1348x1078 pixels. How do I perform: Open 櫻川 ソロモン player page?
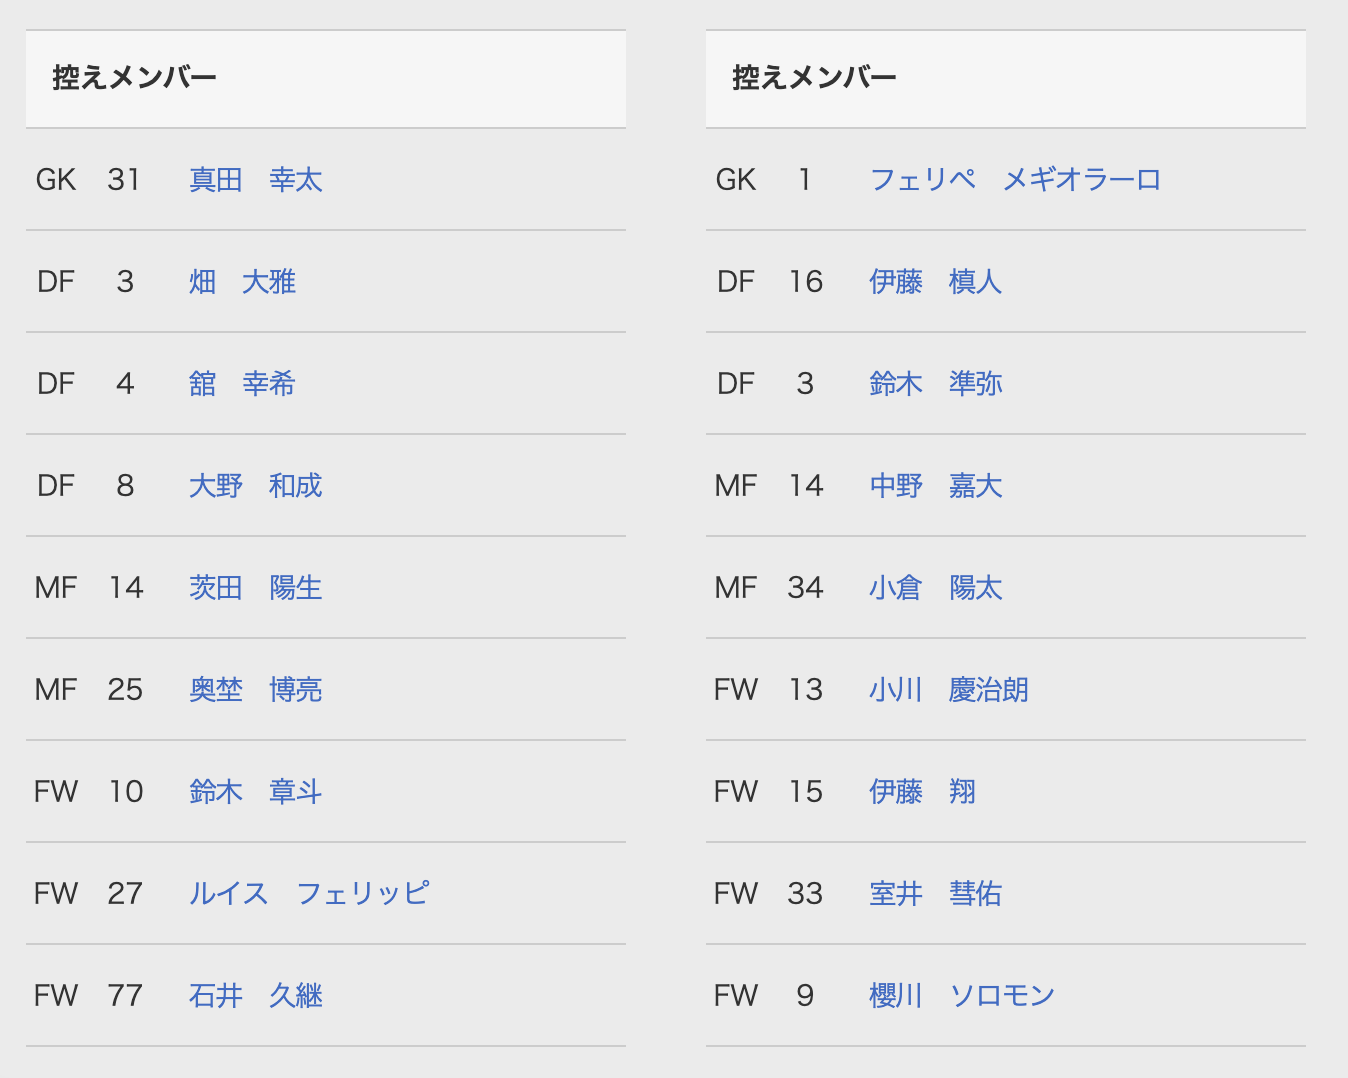(x=962, y=996)
